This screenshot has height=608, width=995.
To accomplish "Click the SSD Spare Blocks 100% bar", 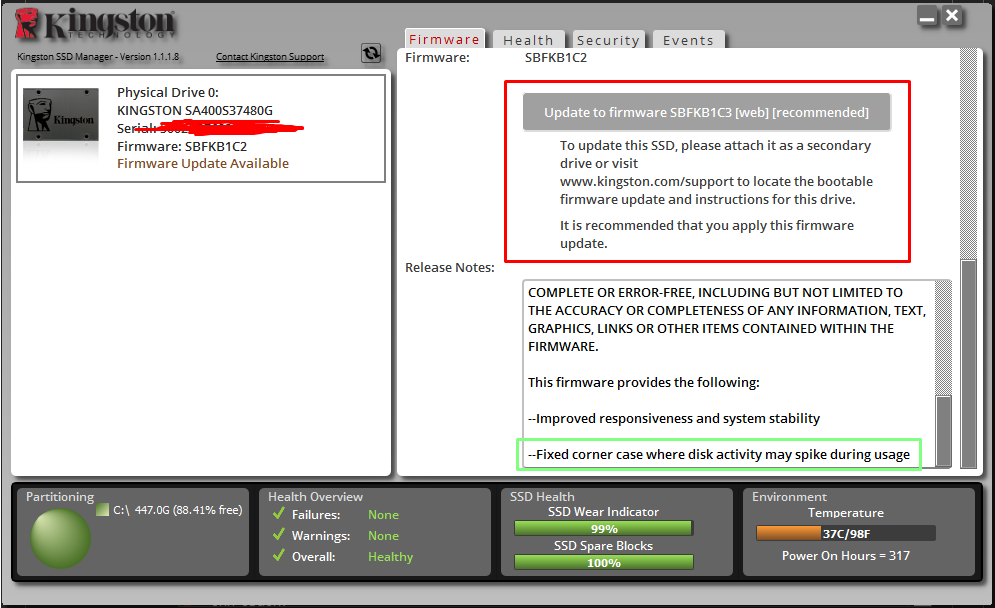I will point(603,562).
